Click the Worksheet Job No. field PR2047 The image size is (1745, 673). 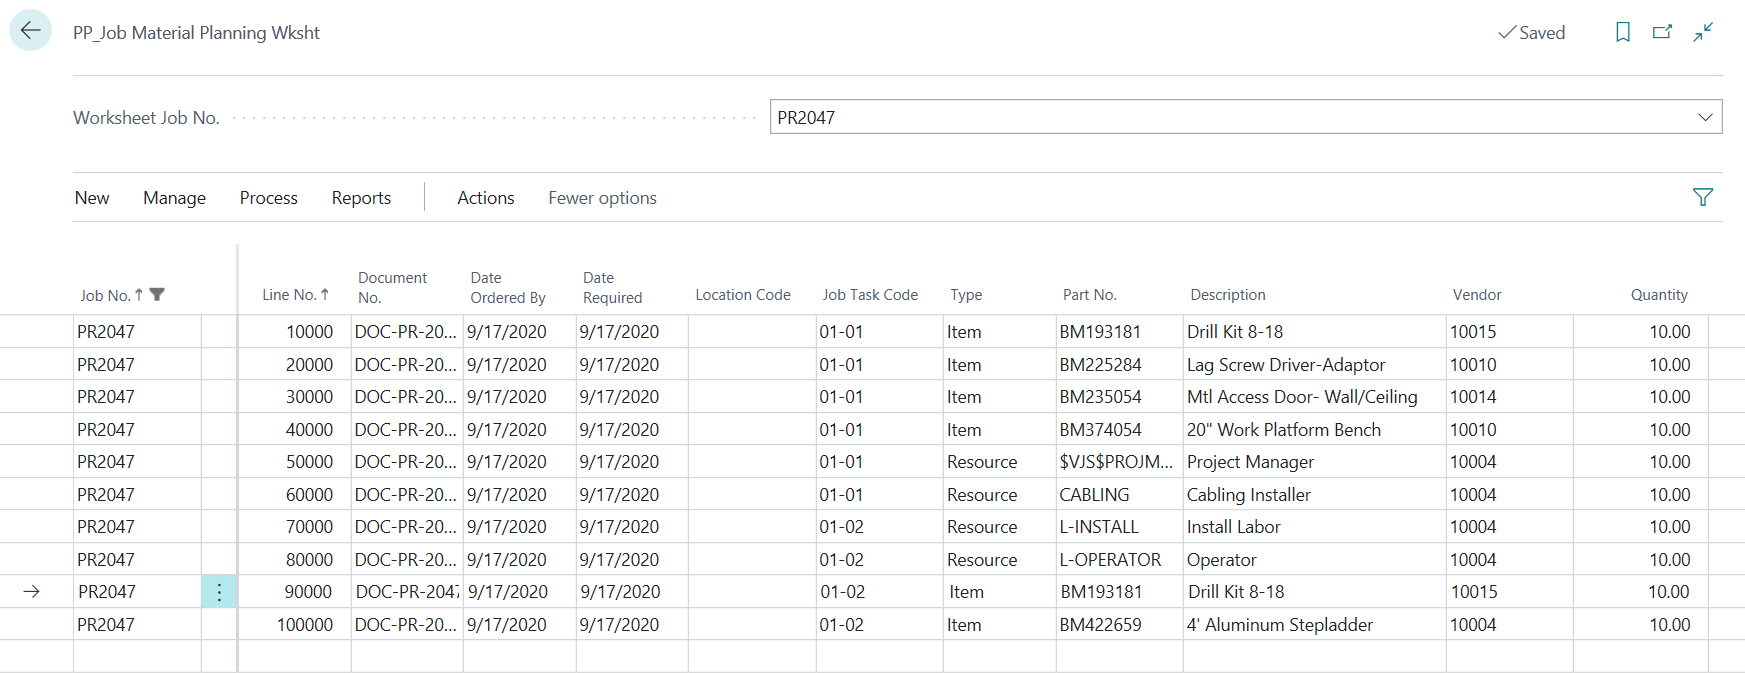(x=1230, y=117)
